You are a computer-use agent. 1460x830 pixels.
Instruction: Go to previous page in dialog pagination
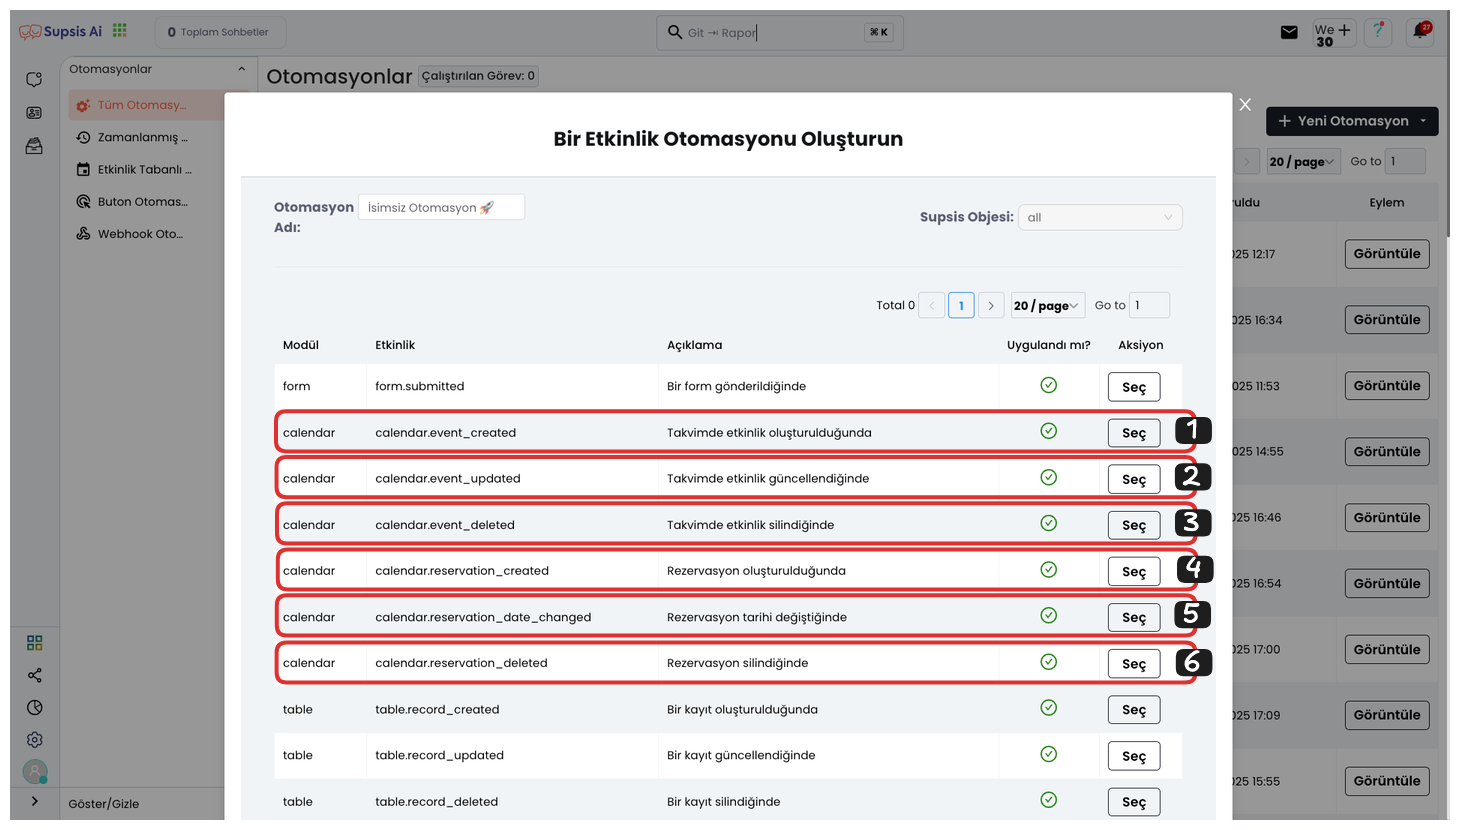pyautogui.click(x=931, y=305)
